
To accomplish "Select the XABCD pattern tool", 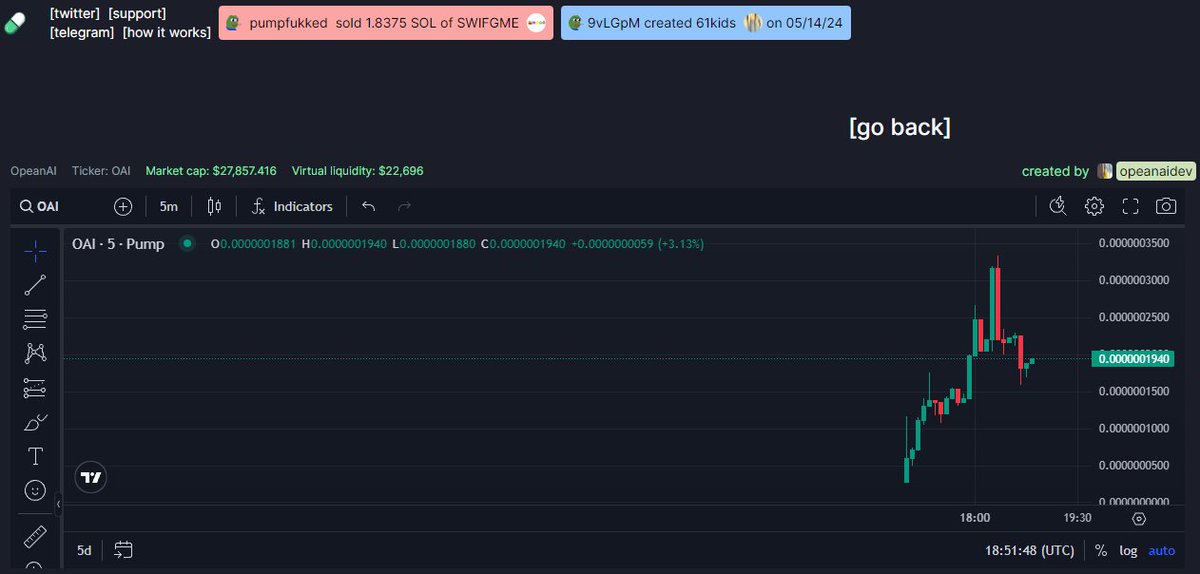I will (x=35, y=353).
